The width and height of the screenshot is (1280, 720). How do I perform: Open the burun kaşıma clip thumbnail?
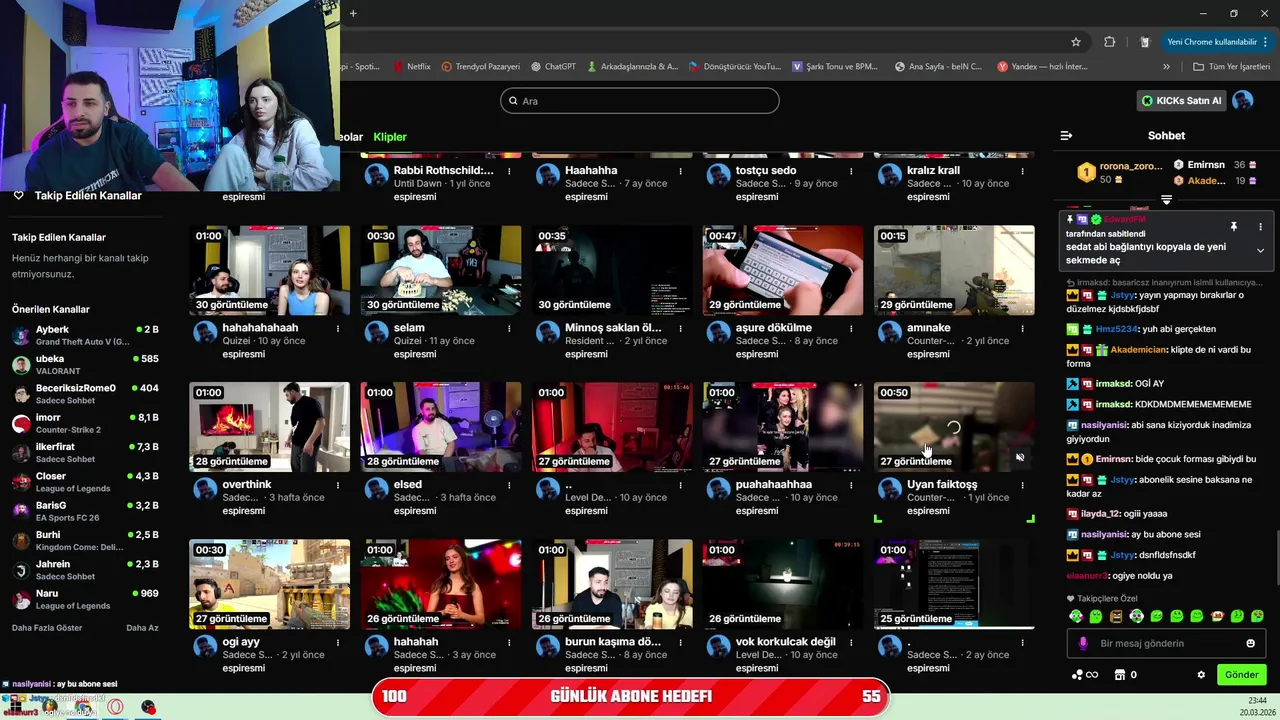coord(612,584)
